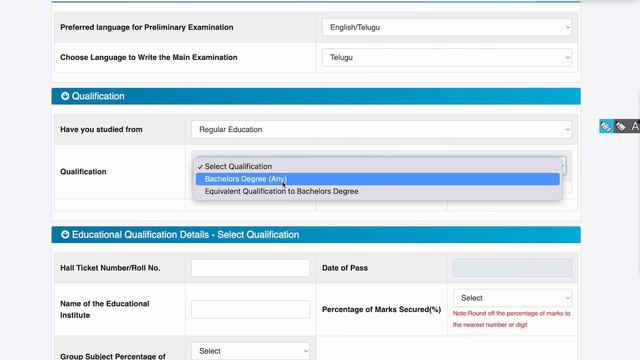This screenshot has width=640, height=360.
Task: Click the 'Percentage of Marks Secured(%)' label
Action: point(382,309)
